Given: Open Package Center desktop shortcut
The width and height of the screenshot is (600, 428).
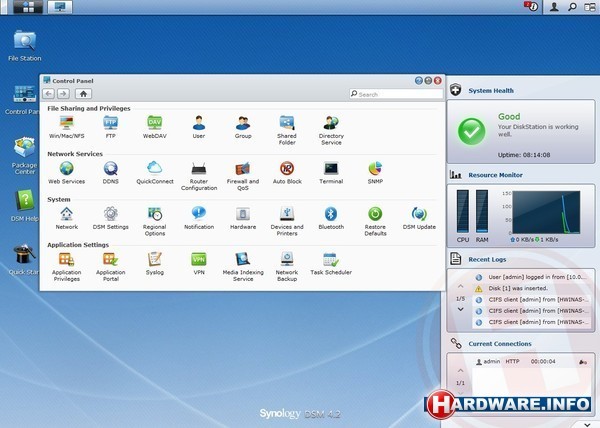Looking at the screenshot, I should coord(24,155).
